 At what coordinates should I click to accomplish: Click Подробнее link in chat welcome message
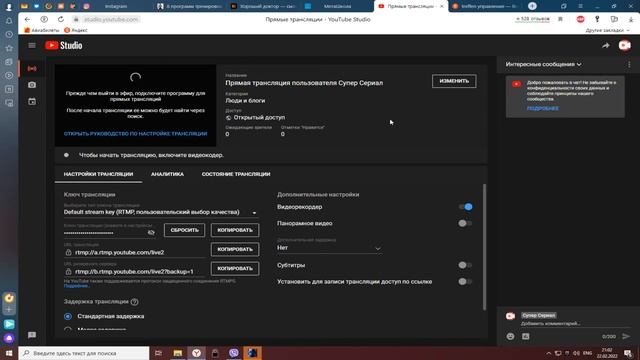click(542, 108)
